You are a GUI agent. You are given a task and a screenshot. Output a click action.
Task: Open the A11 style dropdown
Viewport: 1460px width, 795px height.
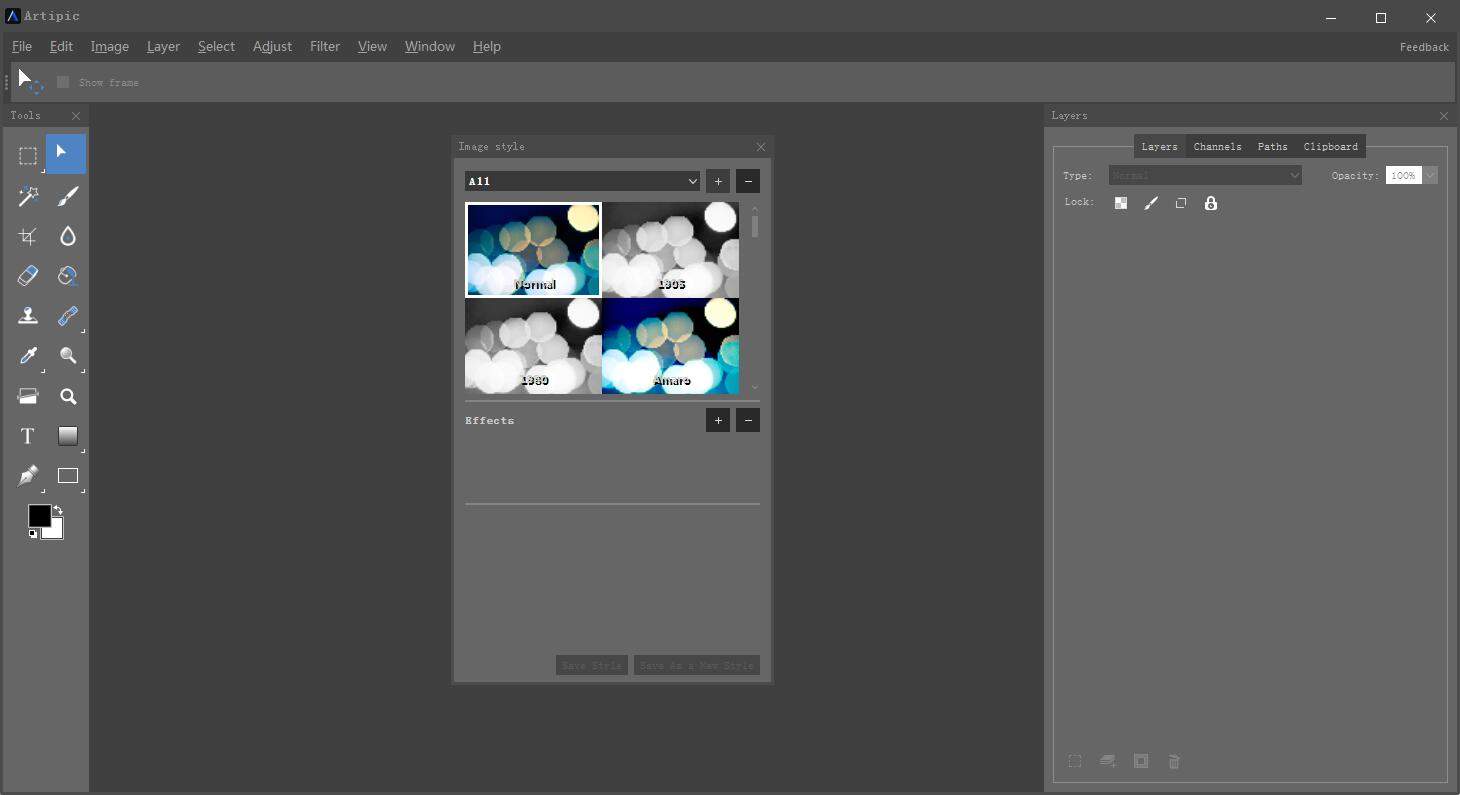693,181
